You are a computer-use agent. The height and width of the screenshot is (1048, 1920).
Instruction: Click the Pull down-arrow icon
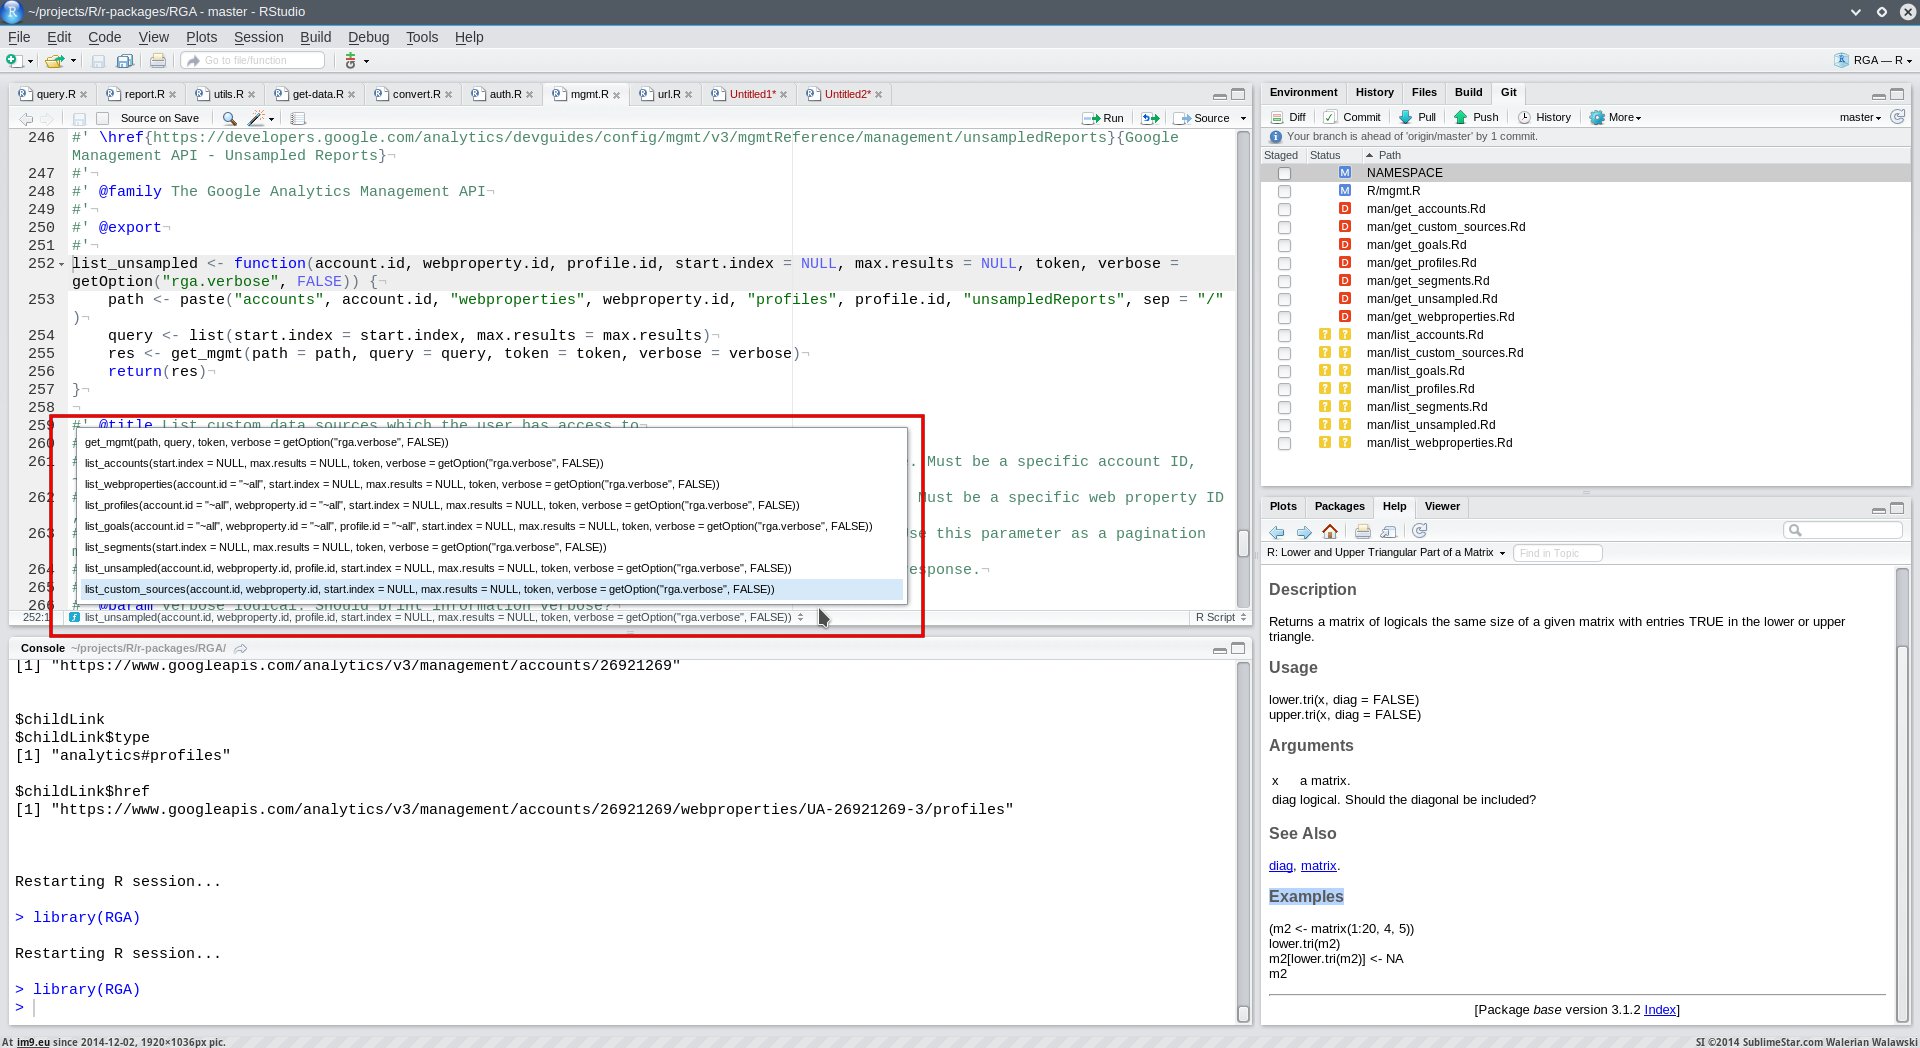pyautogui.click(x=1405, y=117)
